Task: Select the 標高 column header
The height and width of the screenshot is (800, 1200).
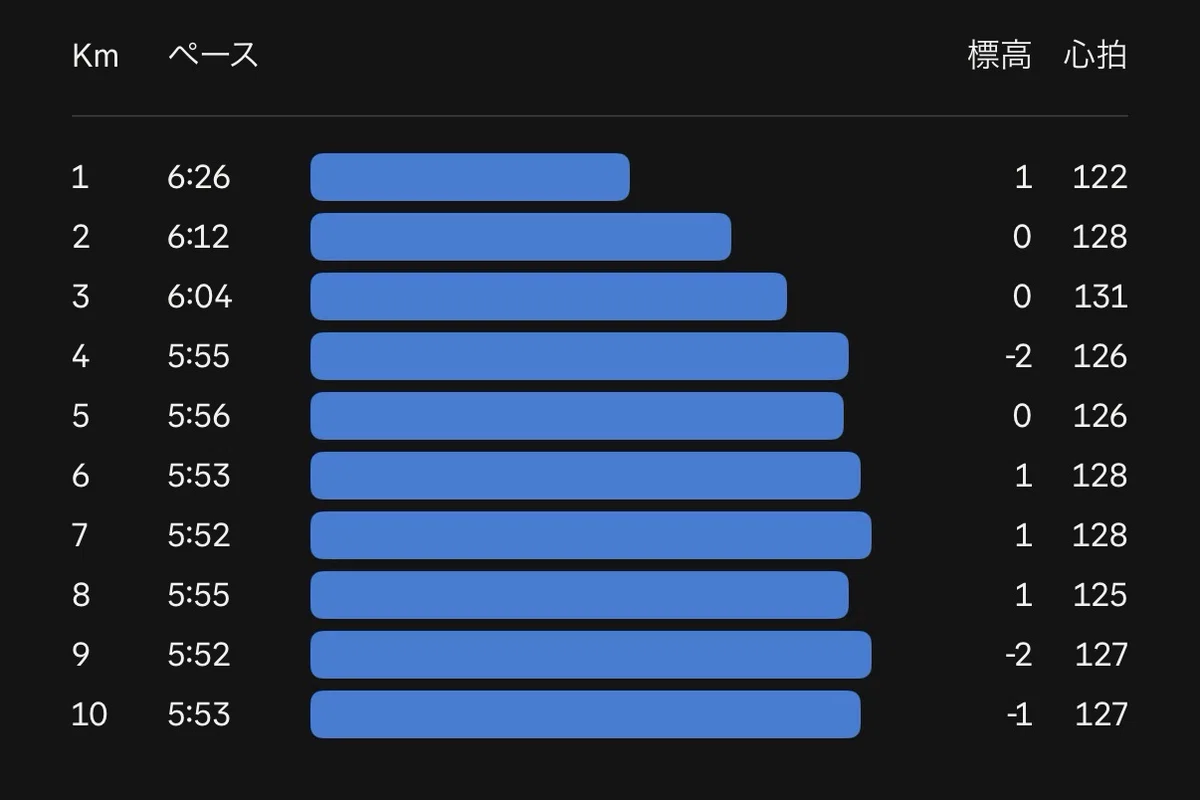Action: [999, 55]
